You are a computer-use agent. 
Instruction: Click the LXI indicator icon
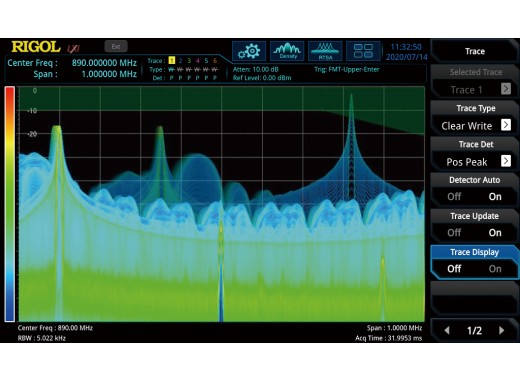point(73,48)
